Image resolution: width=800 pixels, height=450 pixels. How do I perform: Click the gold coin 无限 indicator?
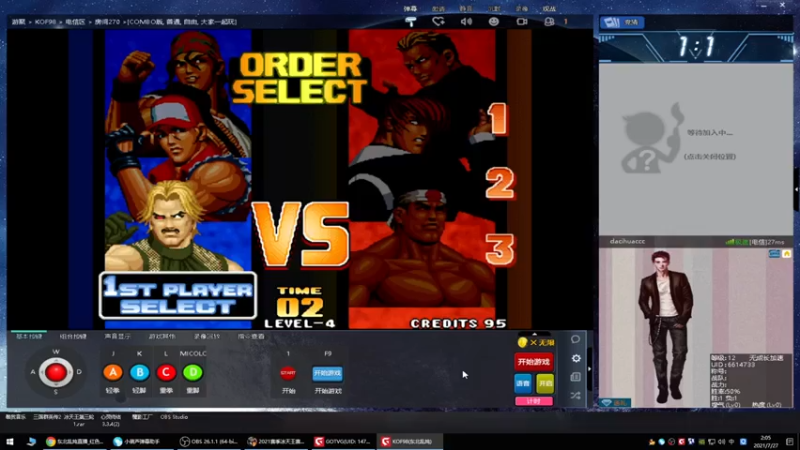(x=536, y=342)
